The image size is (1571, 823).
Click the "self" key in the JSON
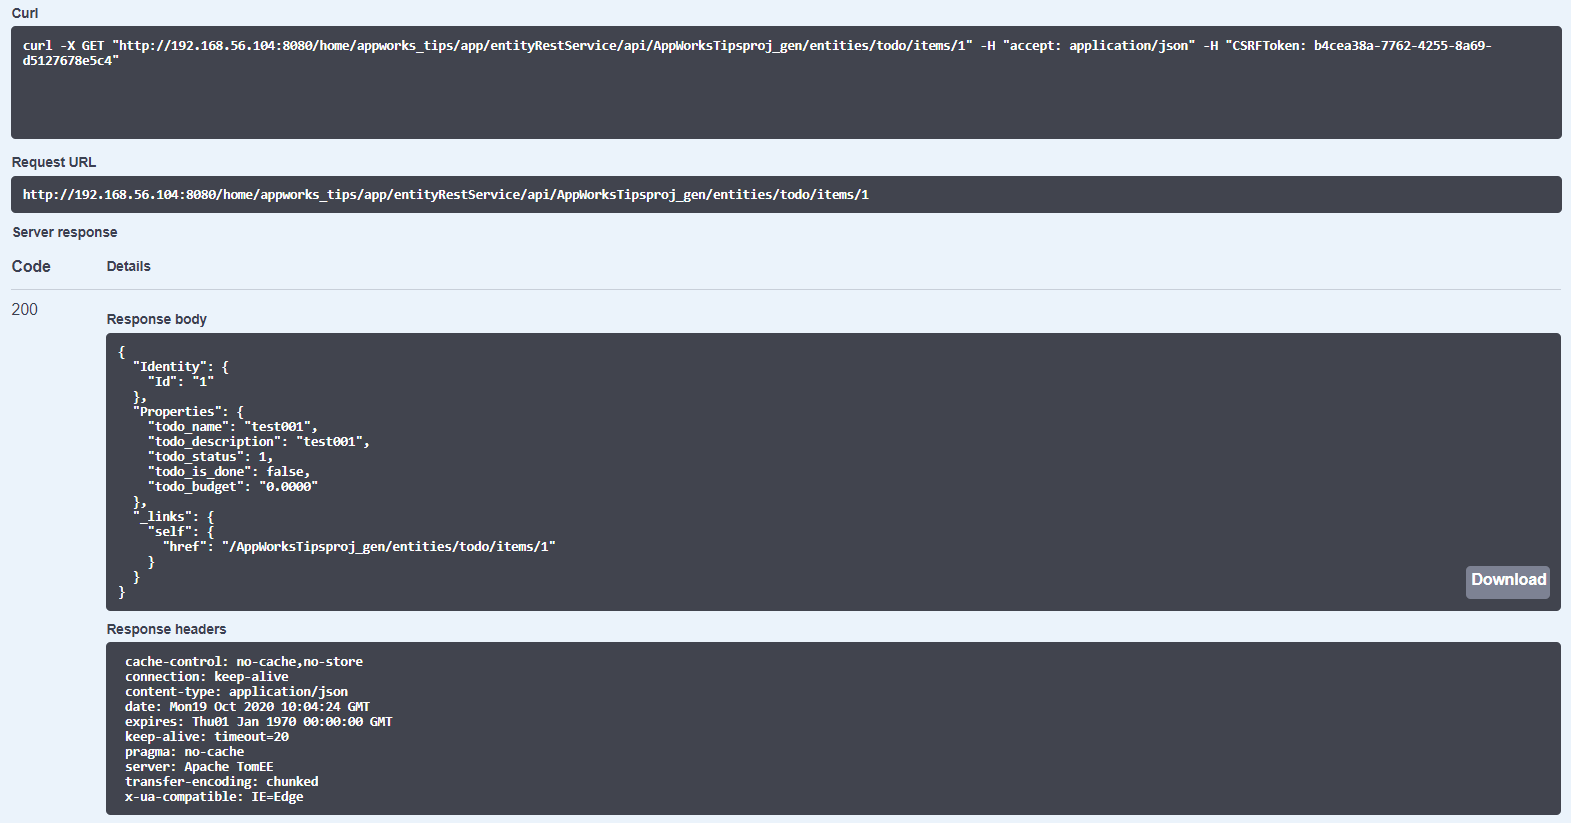coord(170,532)
